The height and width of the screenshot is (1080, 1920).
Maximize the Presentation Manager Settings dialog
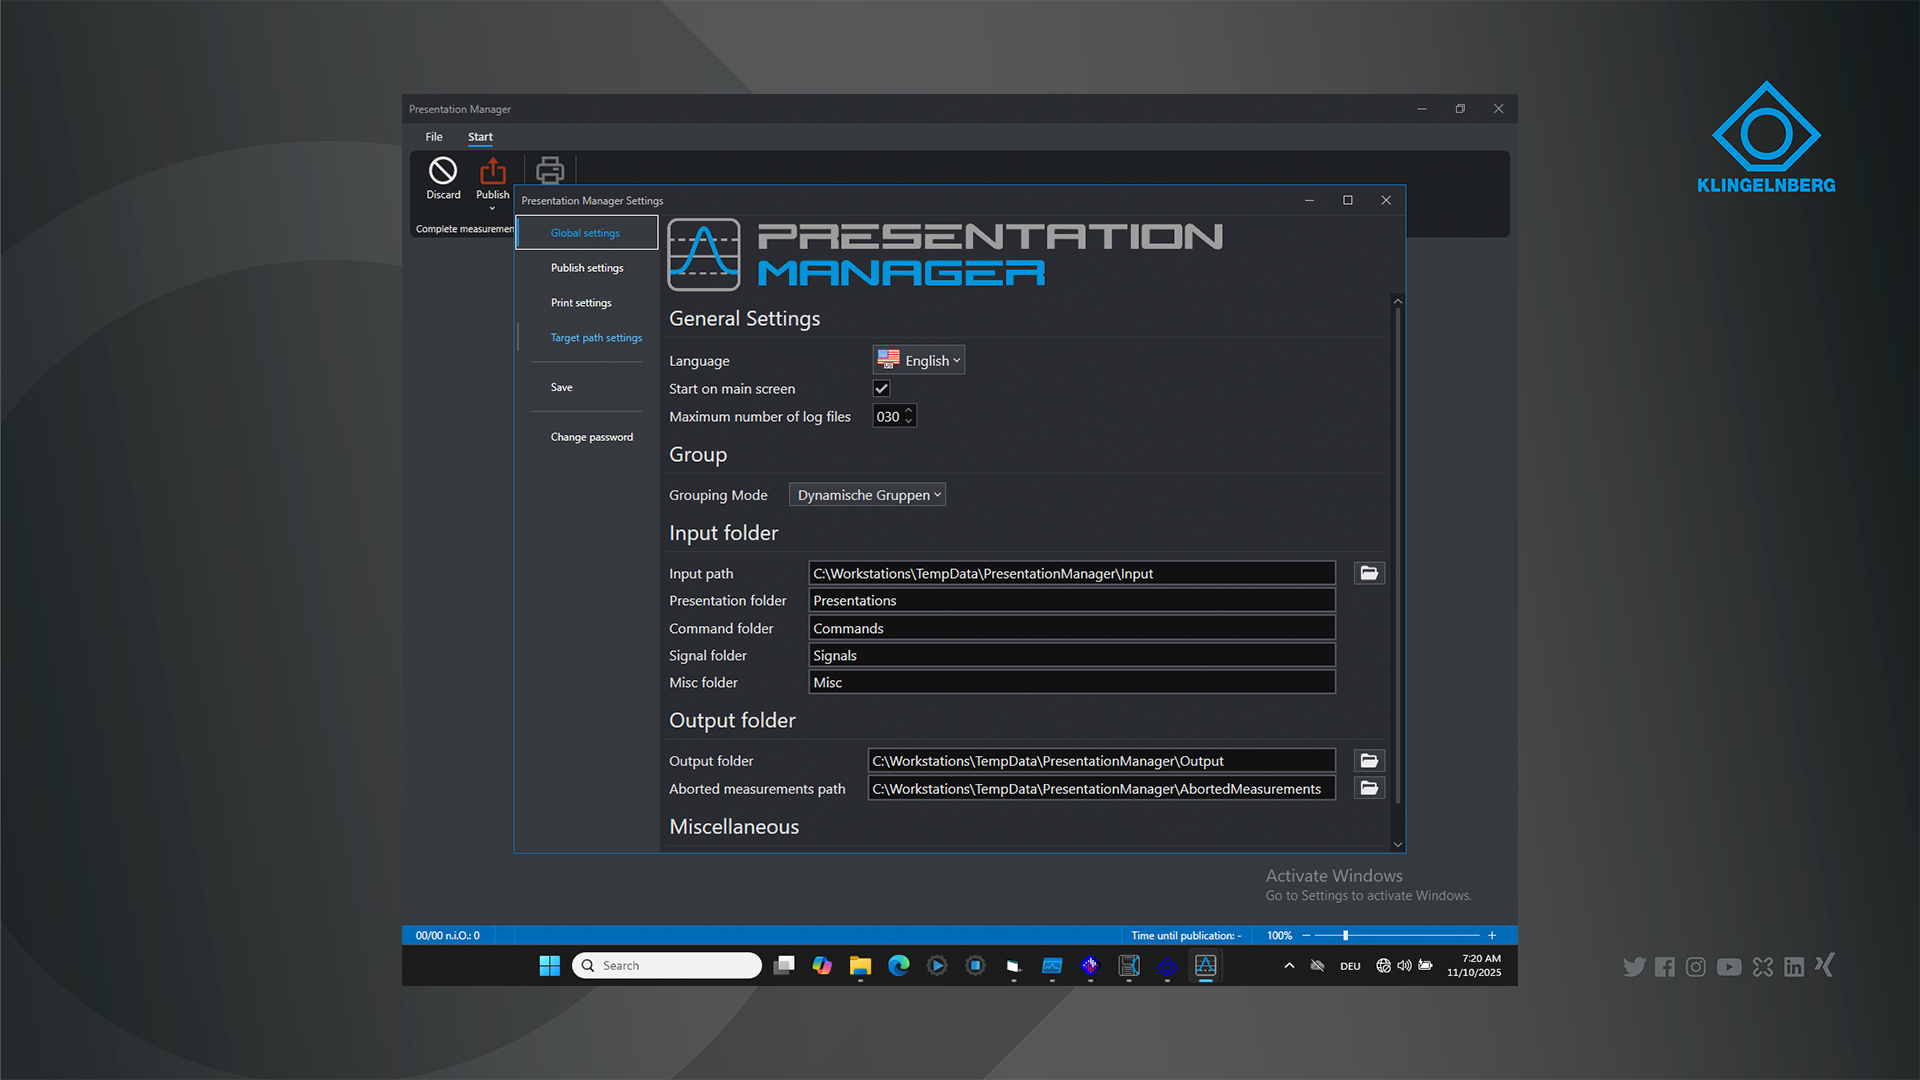pos(1348,200)
